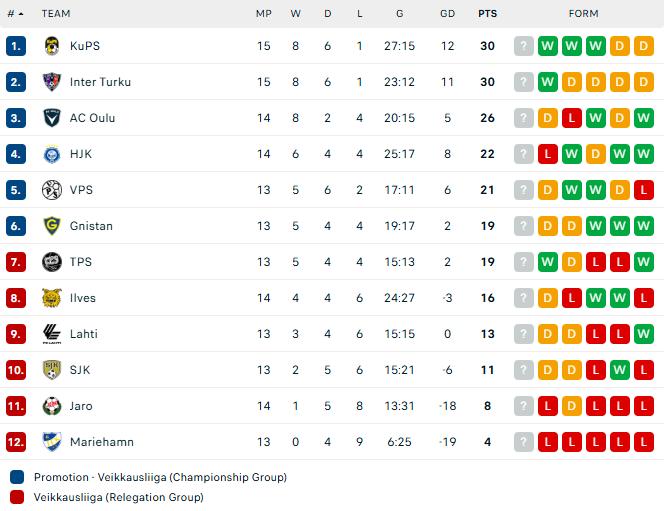
Task: Click KuPS upcoming match question mark badge
Action: pyautogui.click(x=524, y=46)
